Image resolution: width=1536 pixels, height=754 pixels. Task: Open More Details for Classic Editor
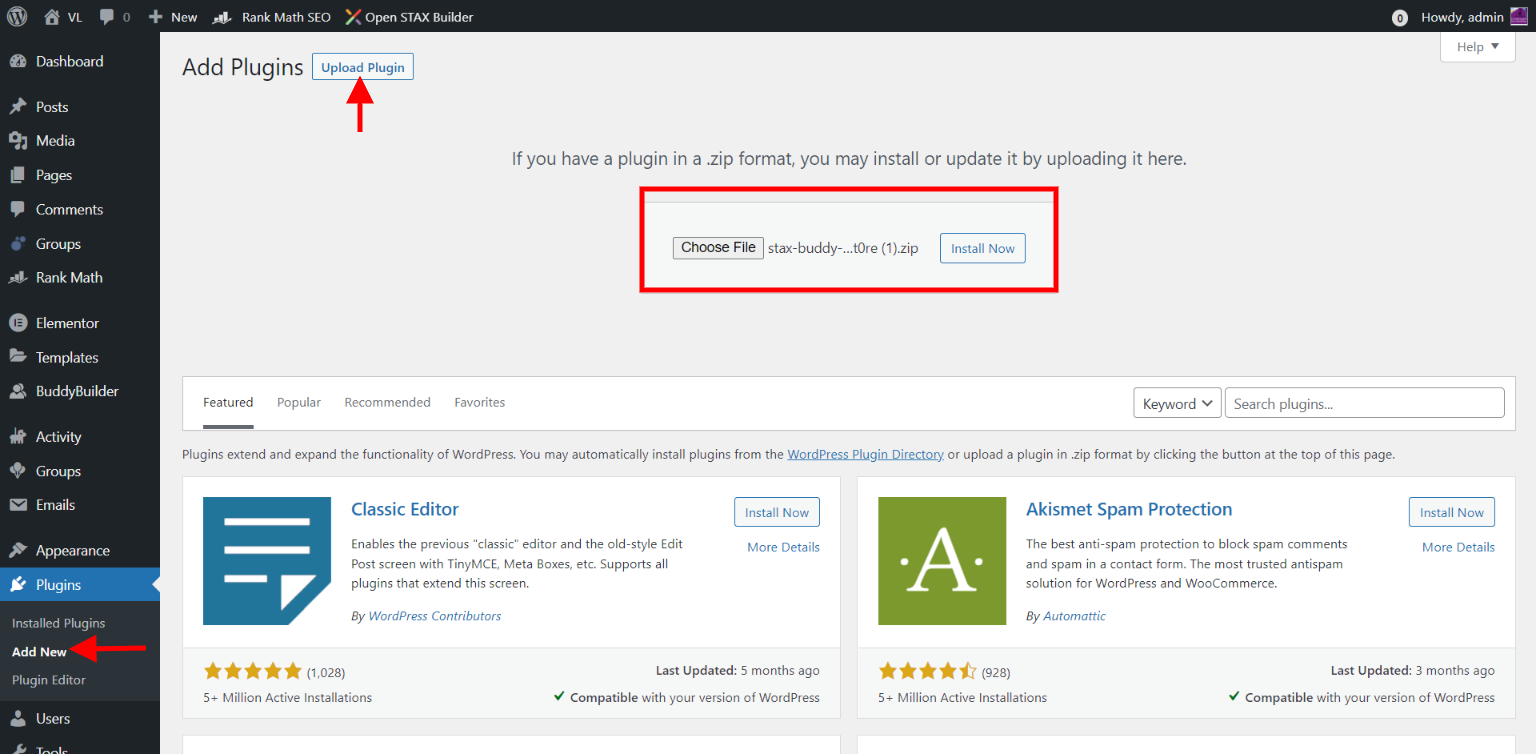click(x=784, y=547)
